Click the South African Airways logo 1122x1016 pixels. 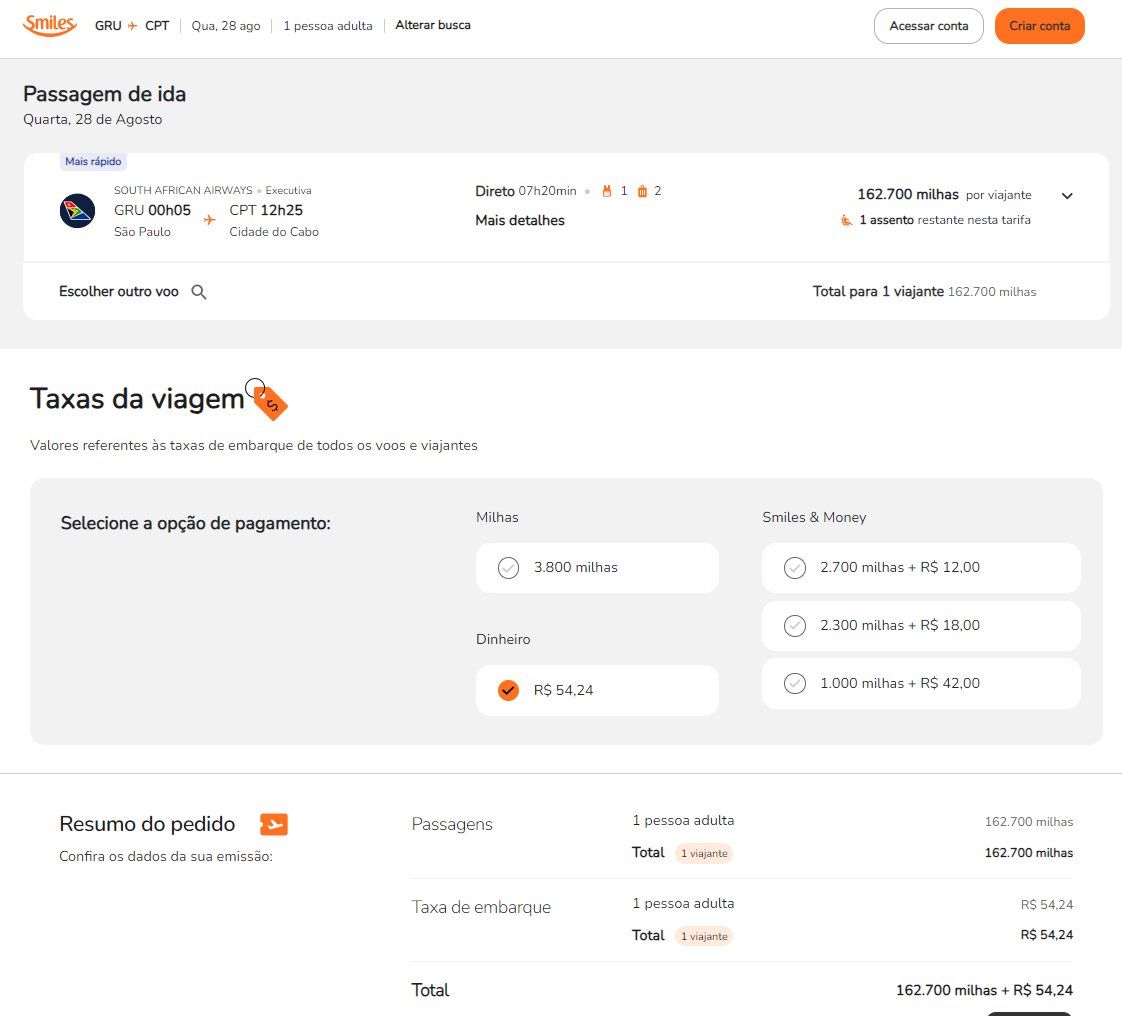(x=77, y=211)
